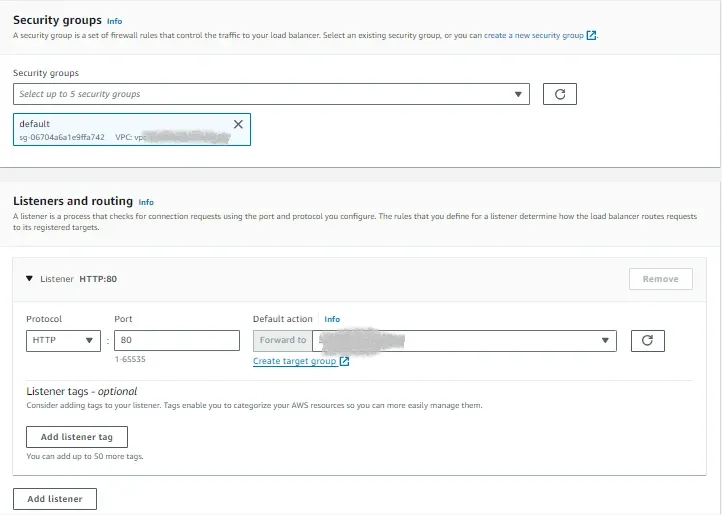Open Info link beside Listeners and routing
This screenshot has height=515, width=722.
[x=146, y=202]
